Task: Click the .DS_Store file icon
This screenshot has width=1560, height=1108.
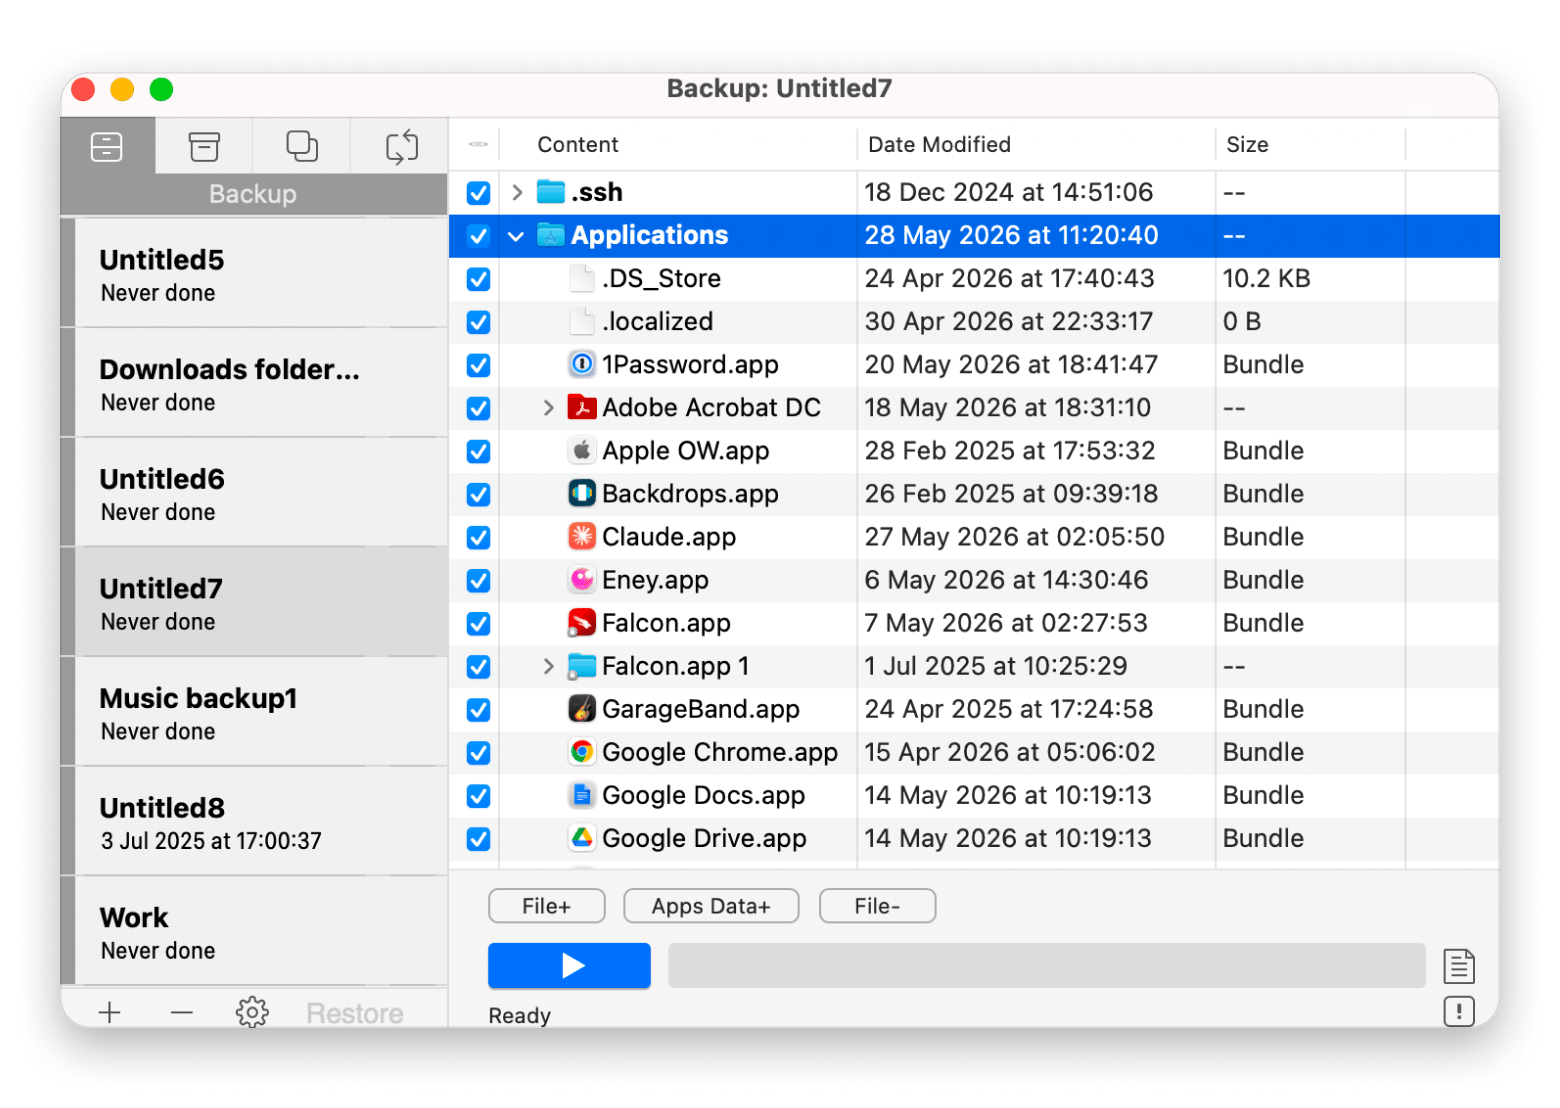Action: 582,278
